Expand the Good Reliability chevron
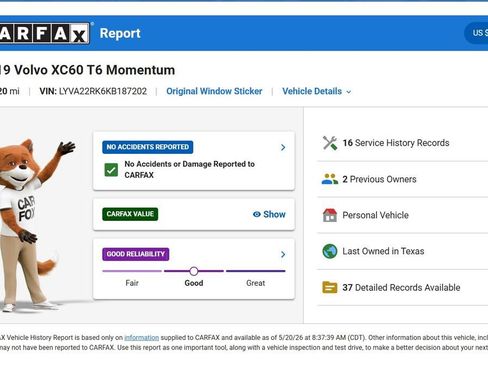The width and height of the screenshot is (488, 366). pyautogui.click(x=283, y=254)
